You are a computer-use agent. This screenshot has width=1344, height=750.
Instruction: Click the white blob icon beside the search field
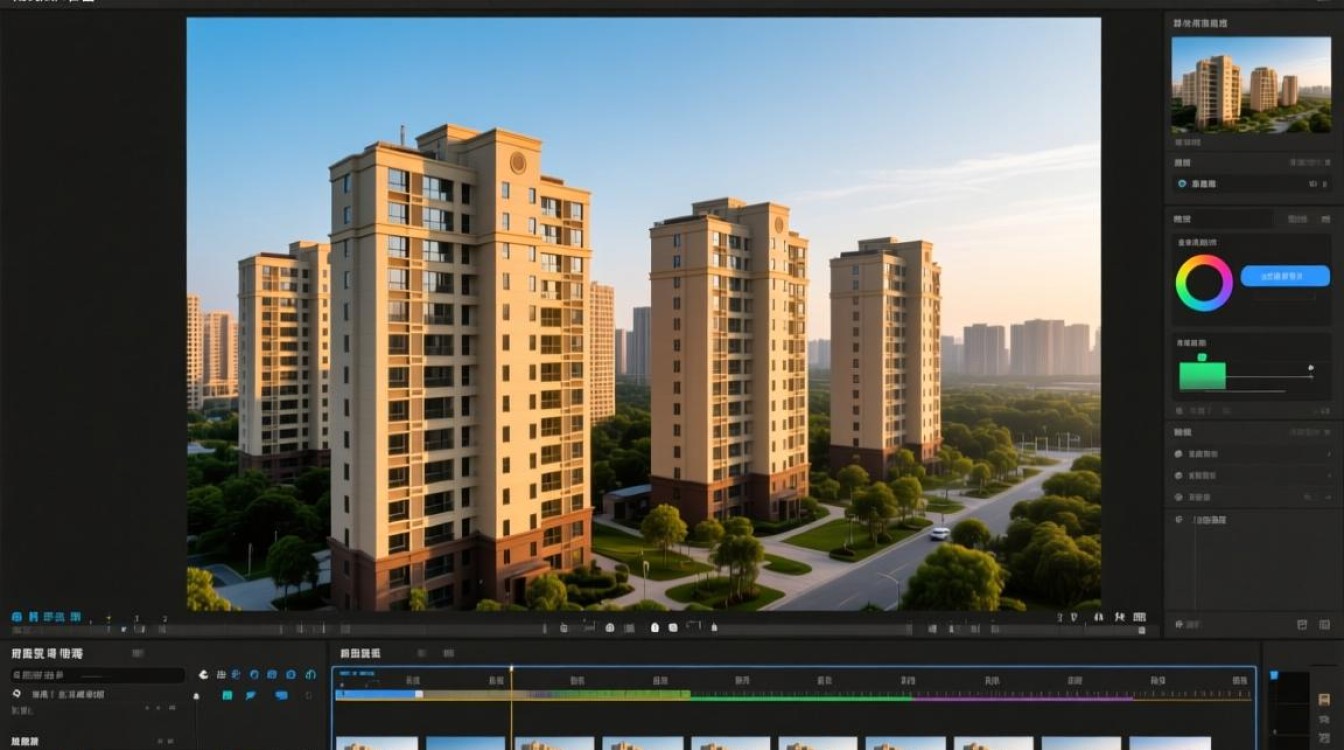click(204, 675)
